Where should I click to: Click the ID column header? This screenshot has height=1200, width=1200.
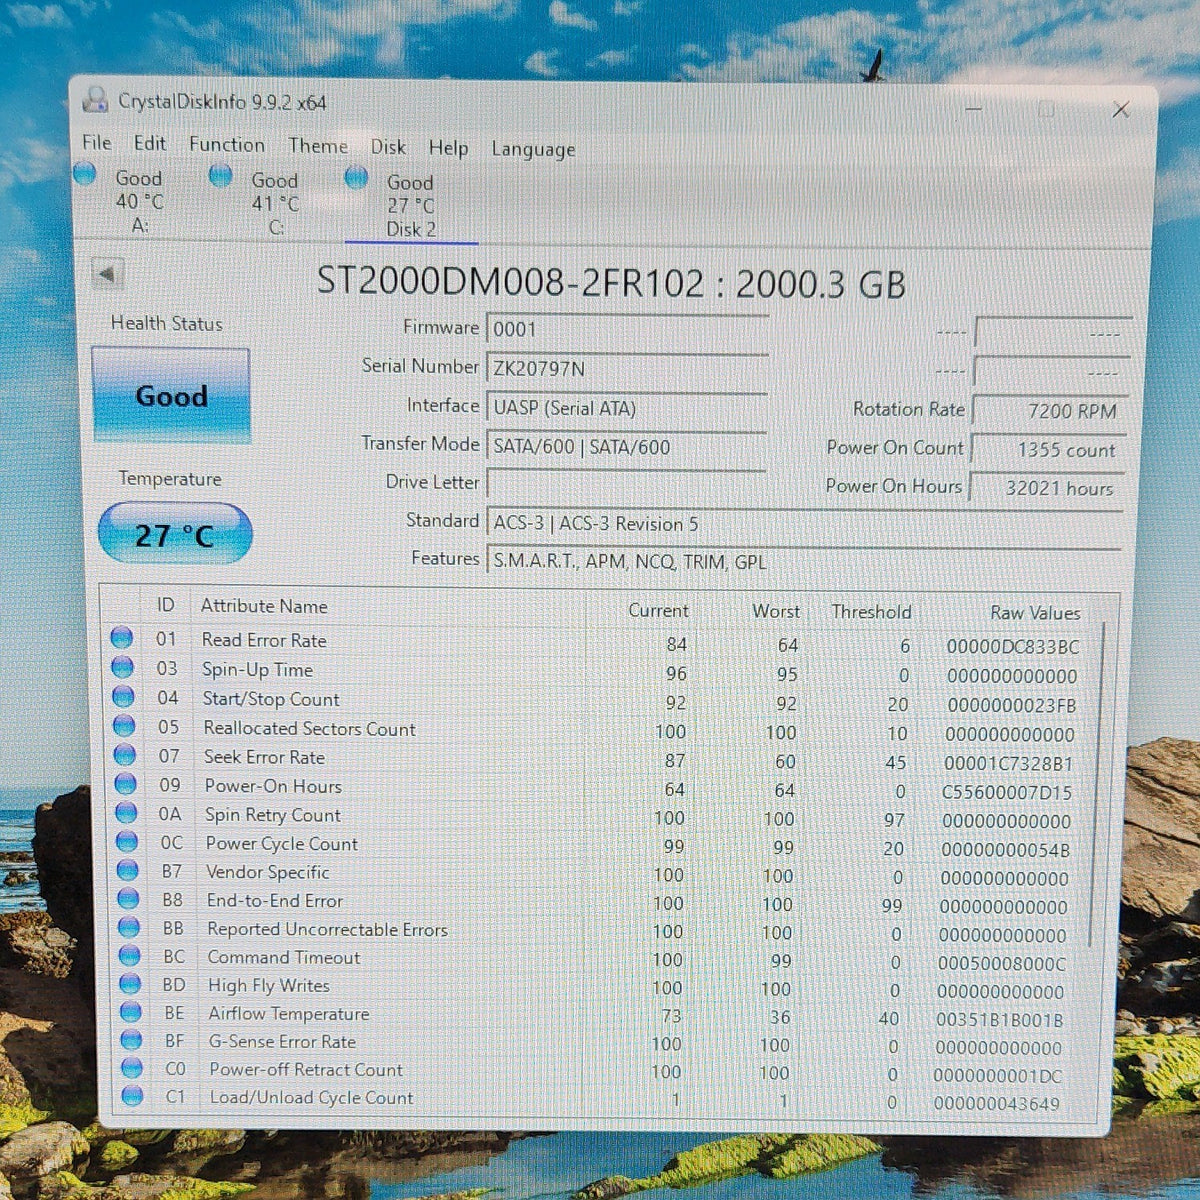(x=166, y=605)
